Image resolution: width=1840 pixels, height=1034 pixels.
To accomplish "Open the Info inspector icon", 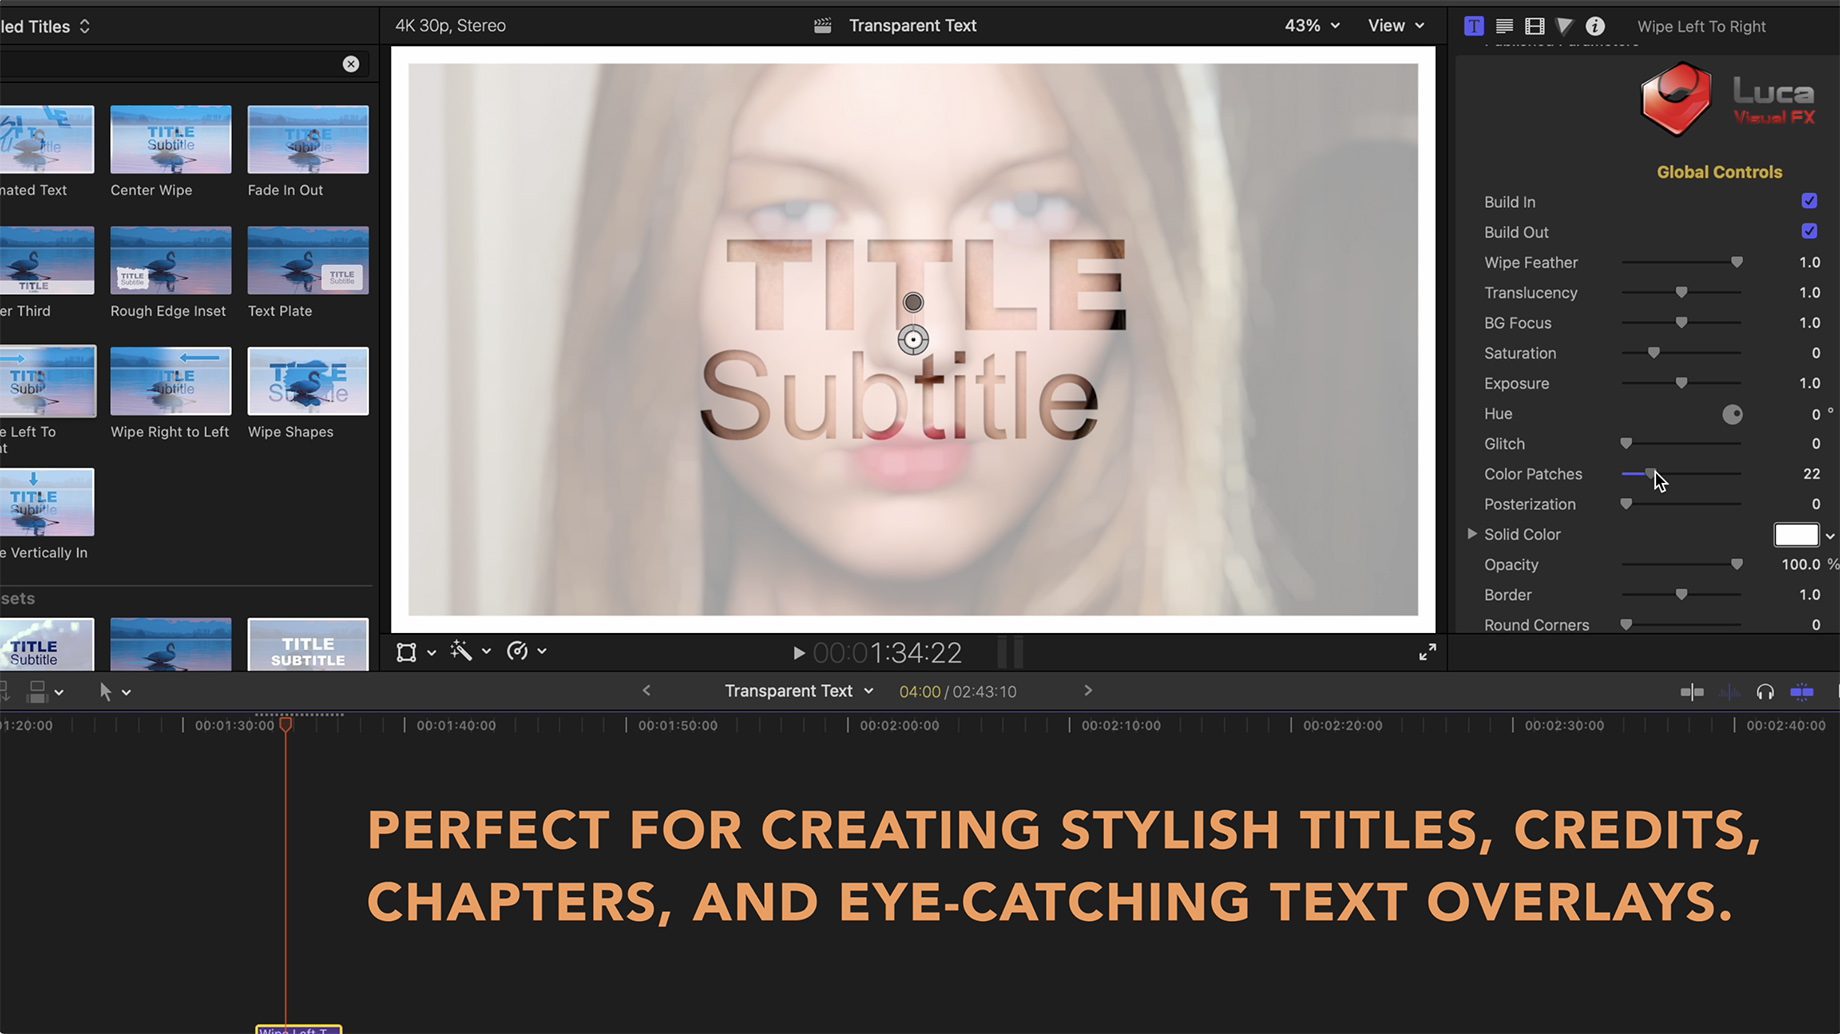I will coord(1595,26).
